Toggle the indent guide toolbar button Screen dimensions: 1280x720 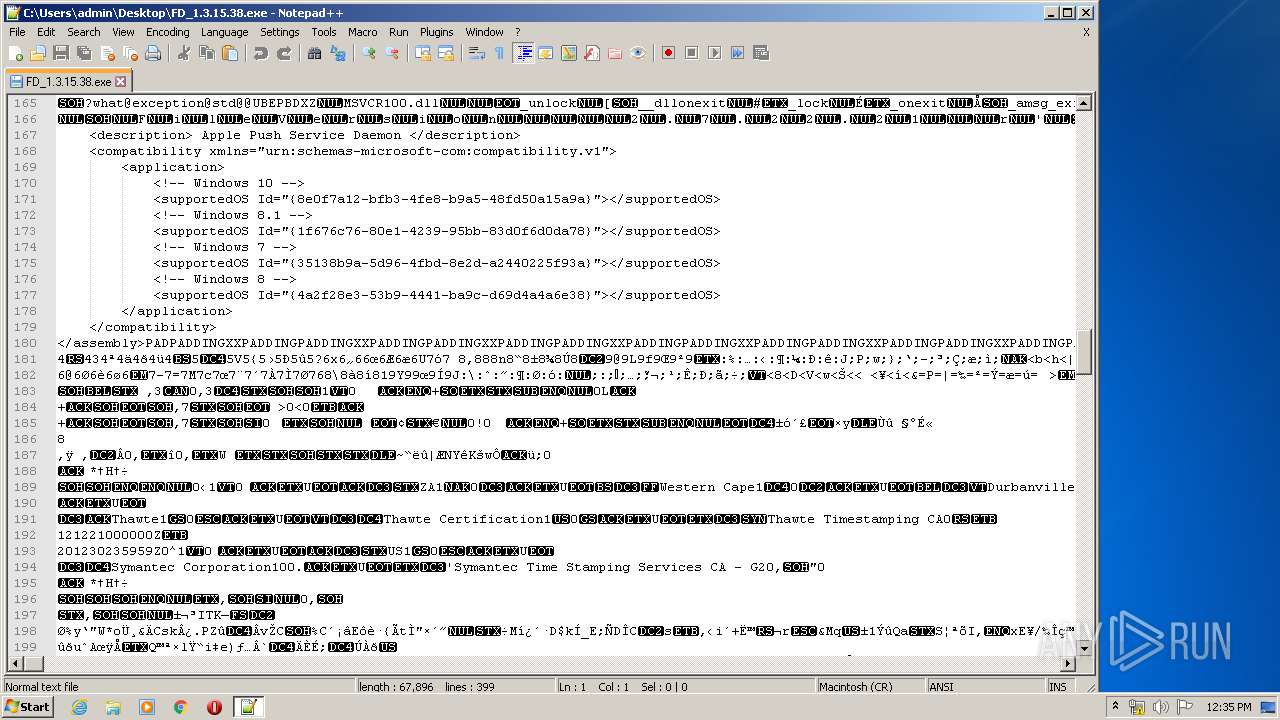point(523,53)
